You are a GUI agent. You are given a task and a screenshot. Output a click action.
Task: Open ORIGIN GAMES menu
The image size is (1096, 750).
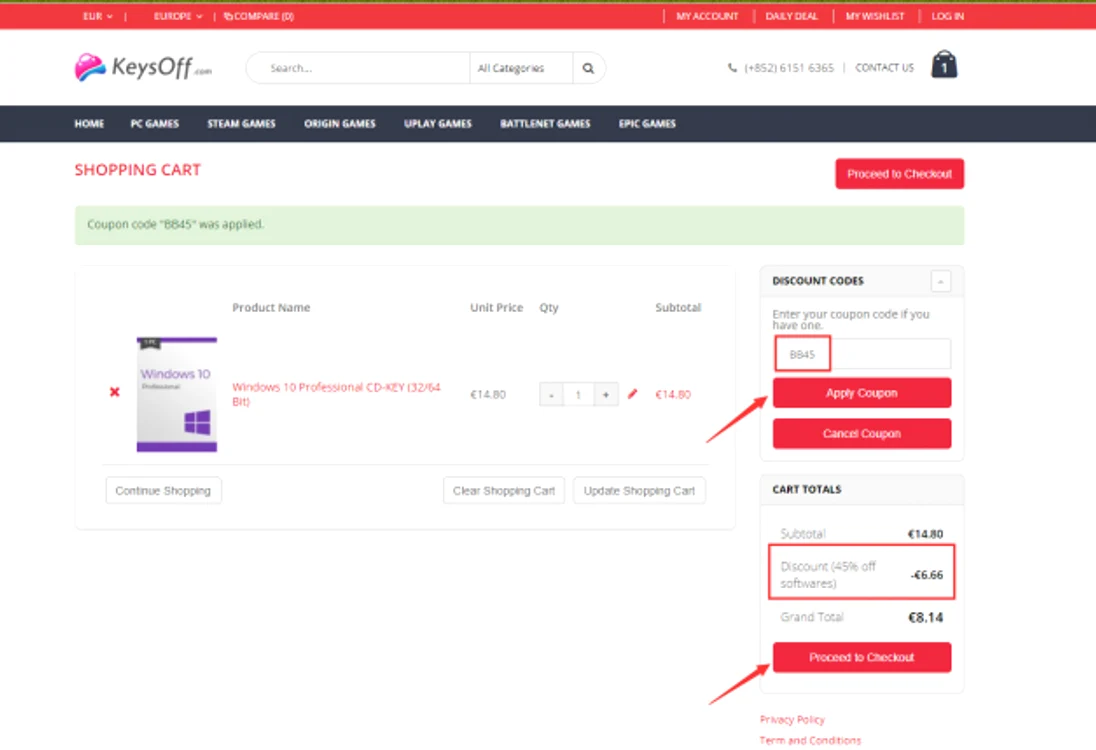(x=340, y=124)
